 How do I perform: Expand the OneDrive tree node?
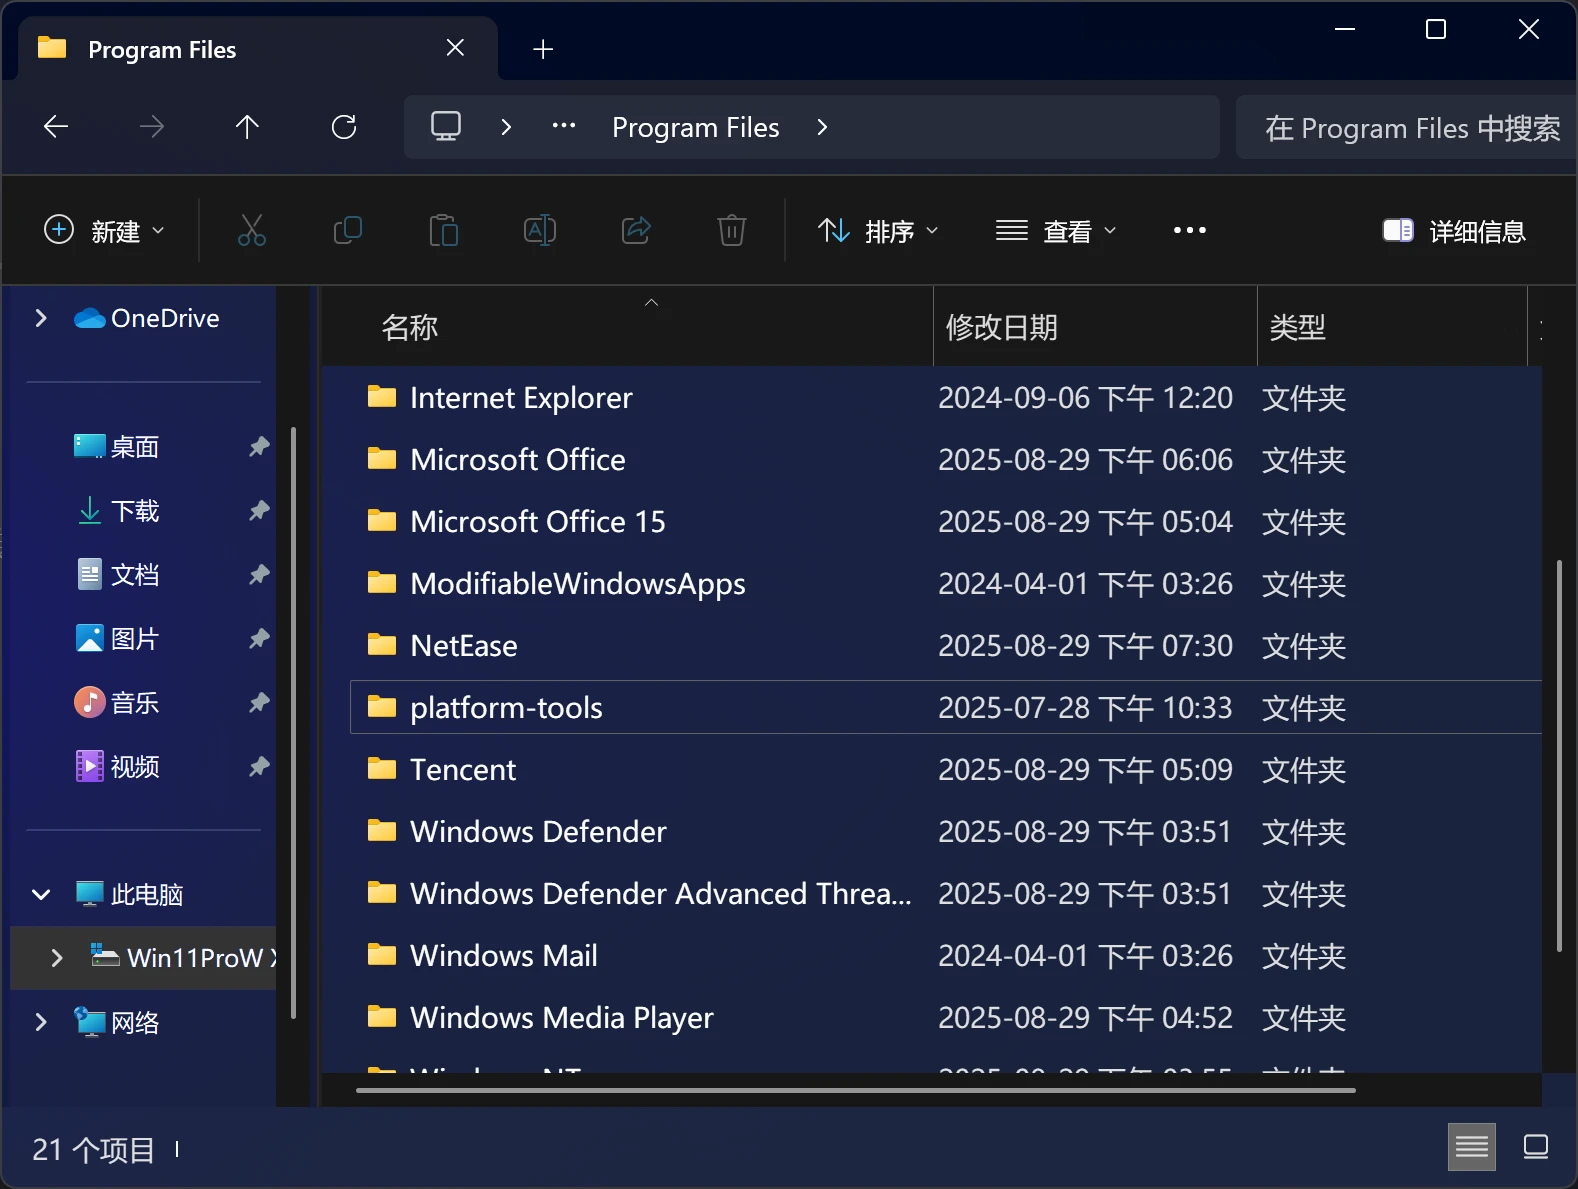(x=41, y=318)
